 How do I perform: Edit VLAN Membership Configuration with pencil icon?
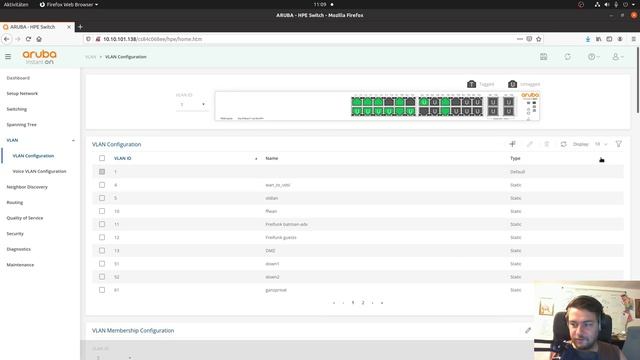click(528, 330)
